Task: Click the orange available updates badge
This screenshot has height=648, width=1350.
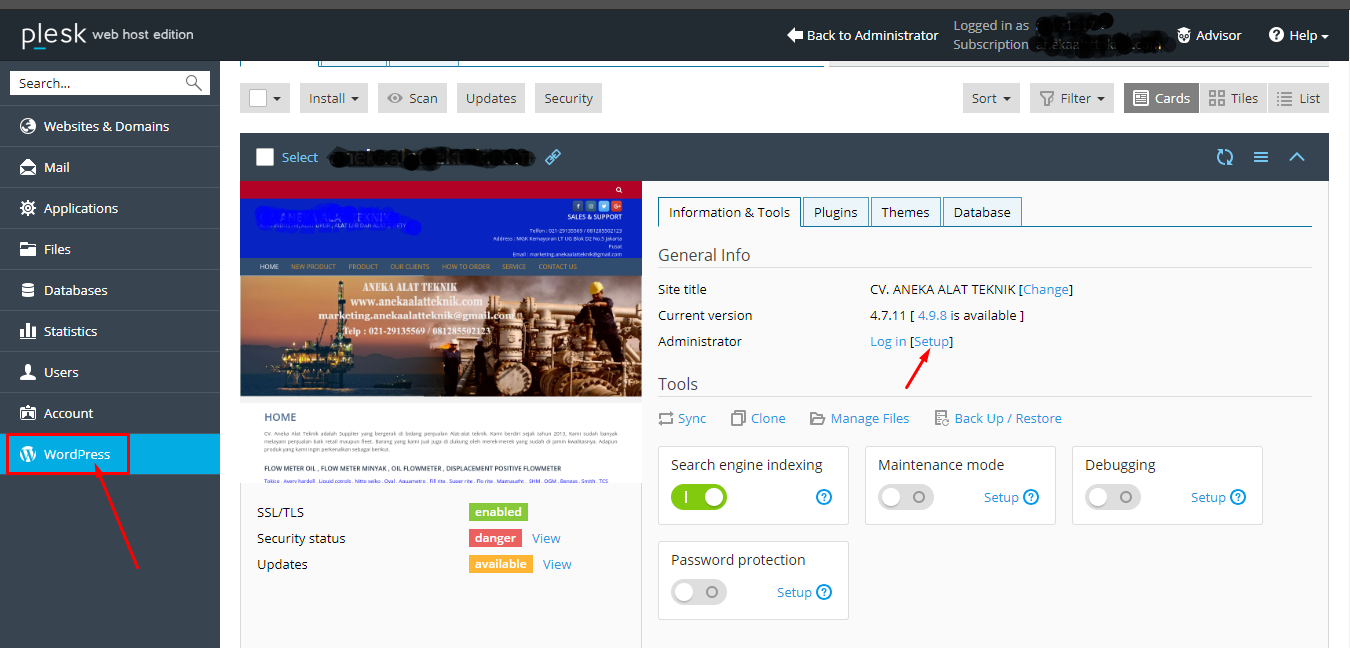Action: pyautogui.click(x=501, y=564)
